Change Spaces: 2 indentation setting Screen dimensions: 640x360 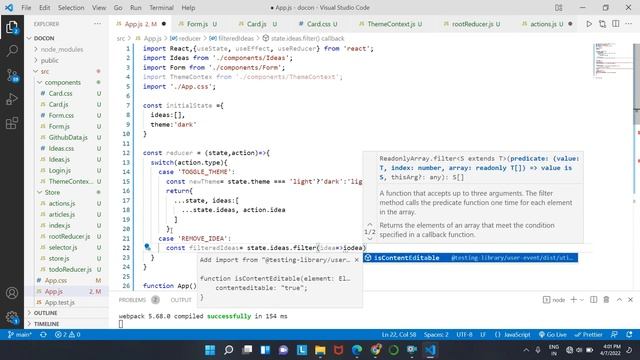436,334
